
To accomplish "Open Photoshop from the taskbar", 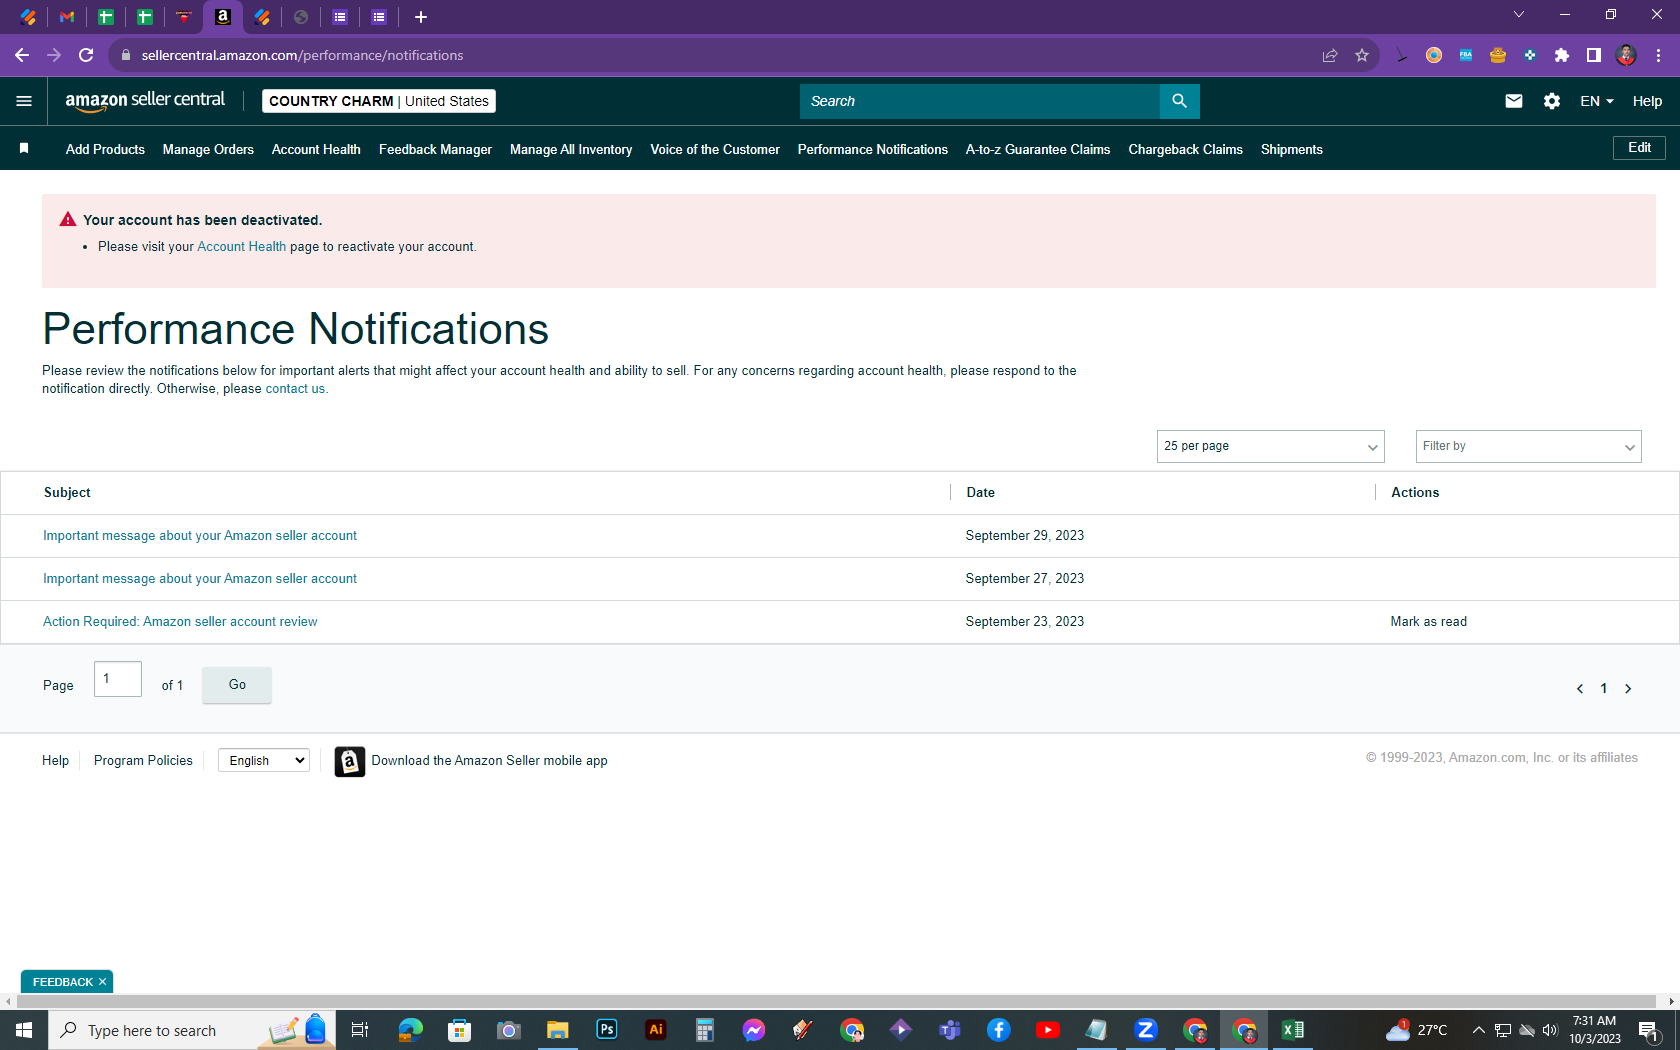I will click(x=607, y=1030).
